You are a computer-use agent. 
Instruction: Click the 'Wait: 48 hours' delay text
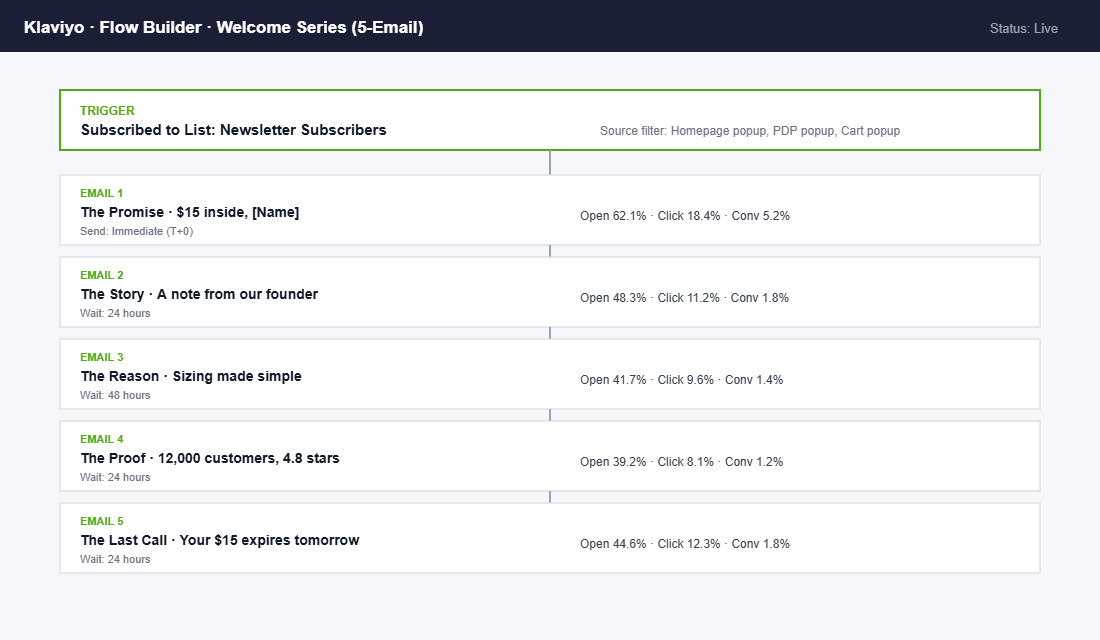coord(115,396)
